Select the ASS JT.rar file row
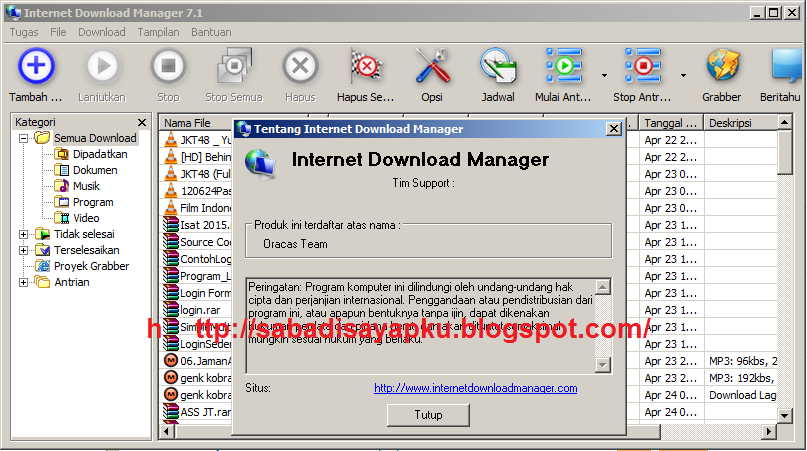This screenshot has width=807, height=451. click(x=197, y=412)
